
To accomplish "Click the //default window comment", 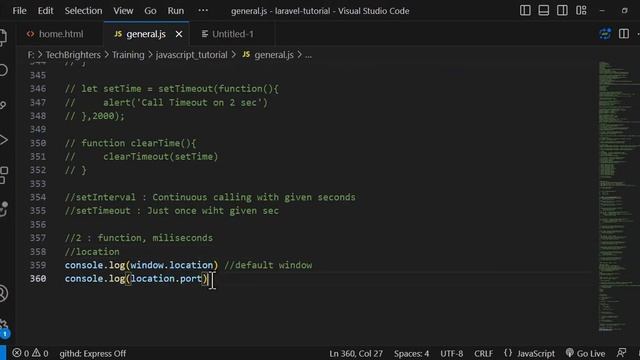I will [268, 265].
